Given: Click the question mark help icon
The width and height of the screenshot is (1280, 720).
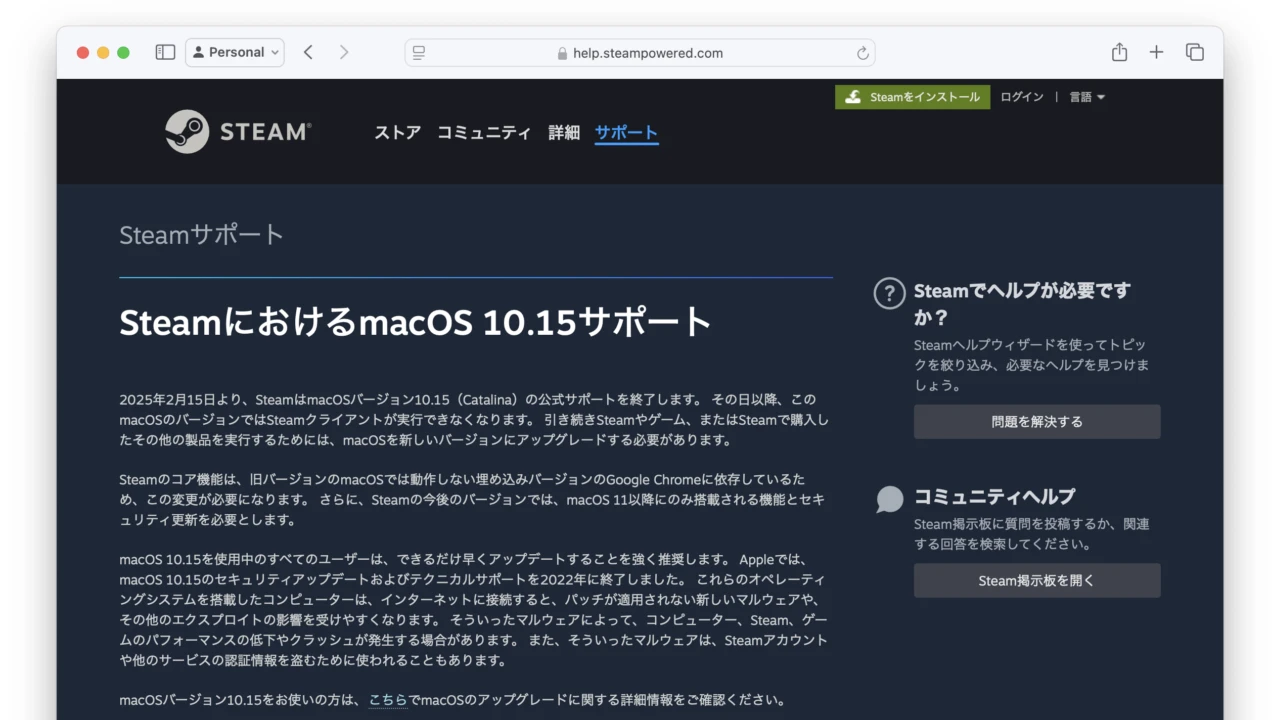Looking at the screenshot, I should coord(889,293).
